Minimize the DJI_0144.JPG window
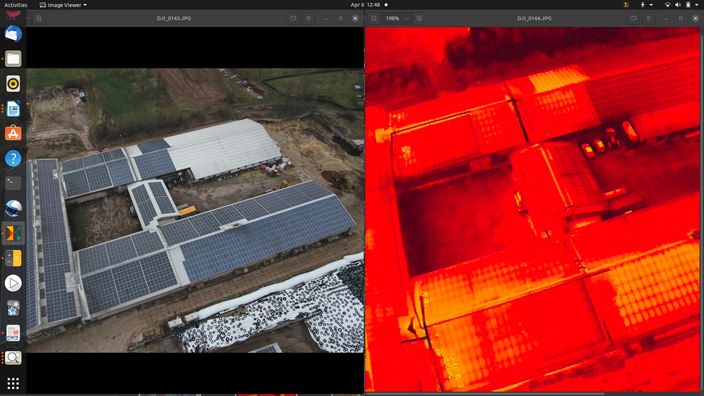 click(666, 18)
